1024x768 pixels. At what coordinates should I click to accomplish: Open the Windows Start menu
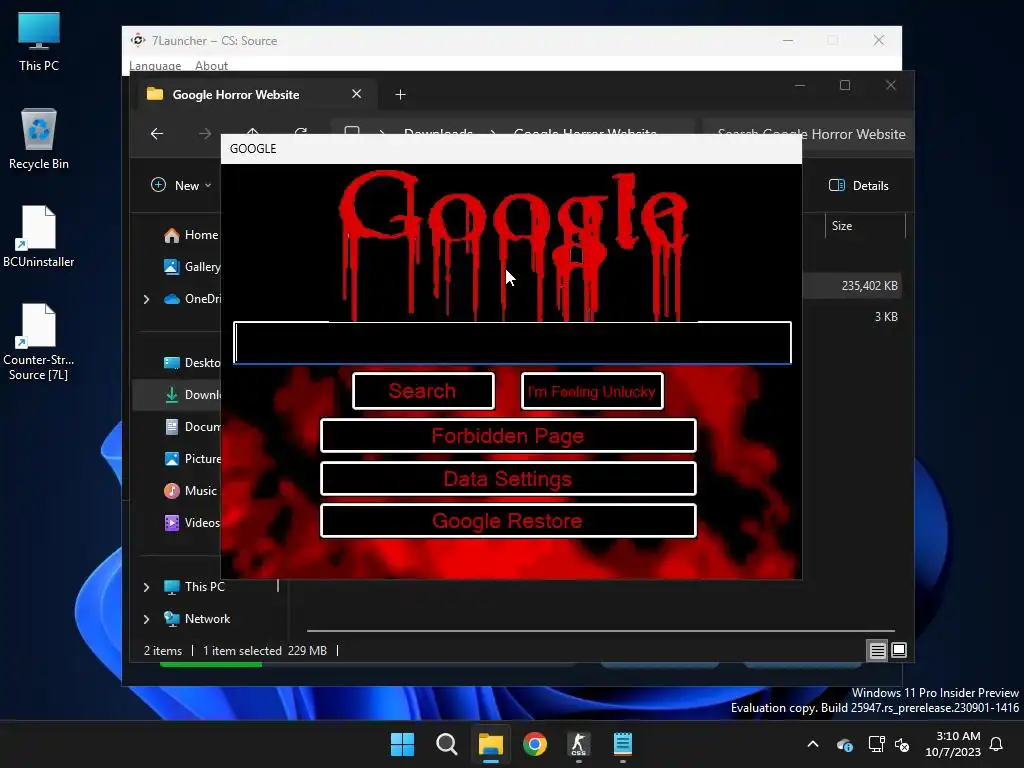point(402,744)
